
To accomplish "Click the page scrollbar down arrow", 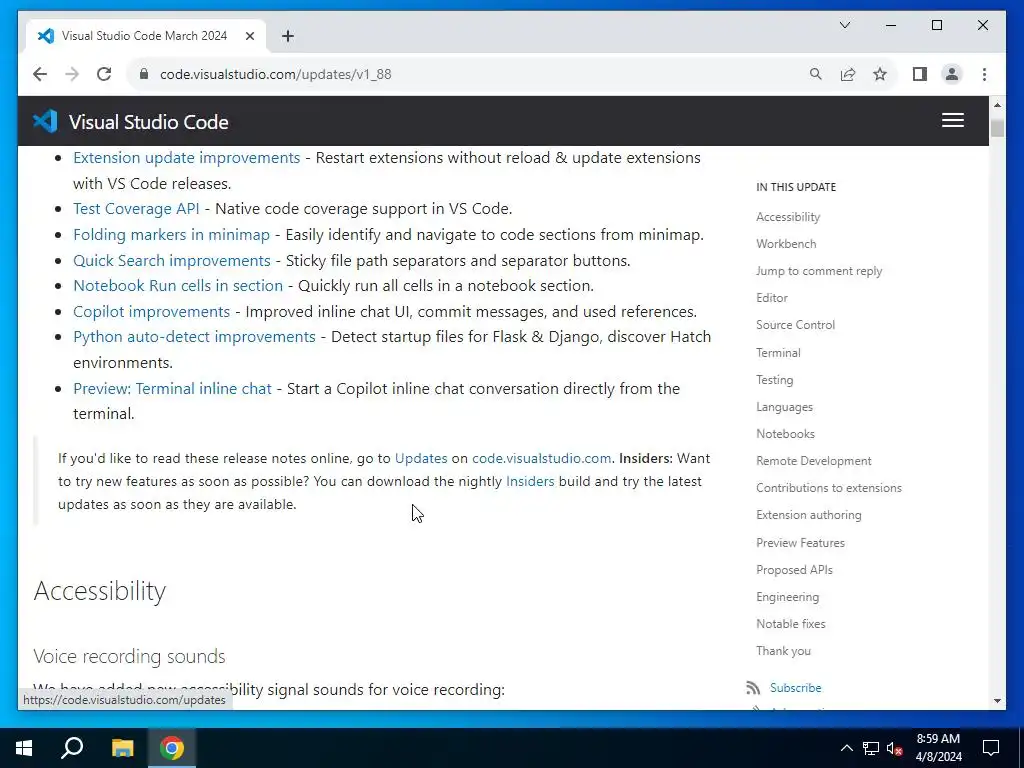I will point(997,701).
